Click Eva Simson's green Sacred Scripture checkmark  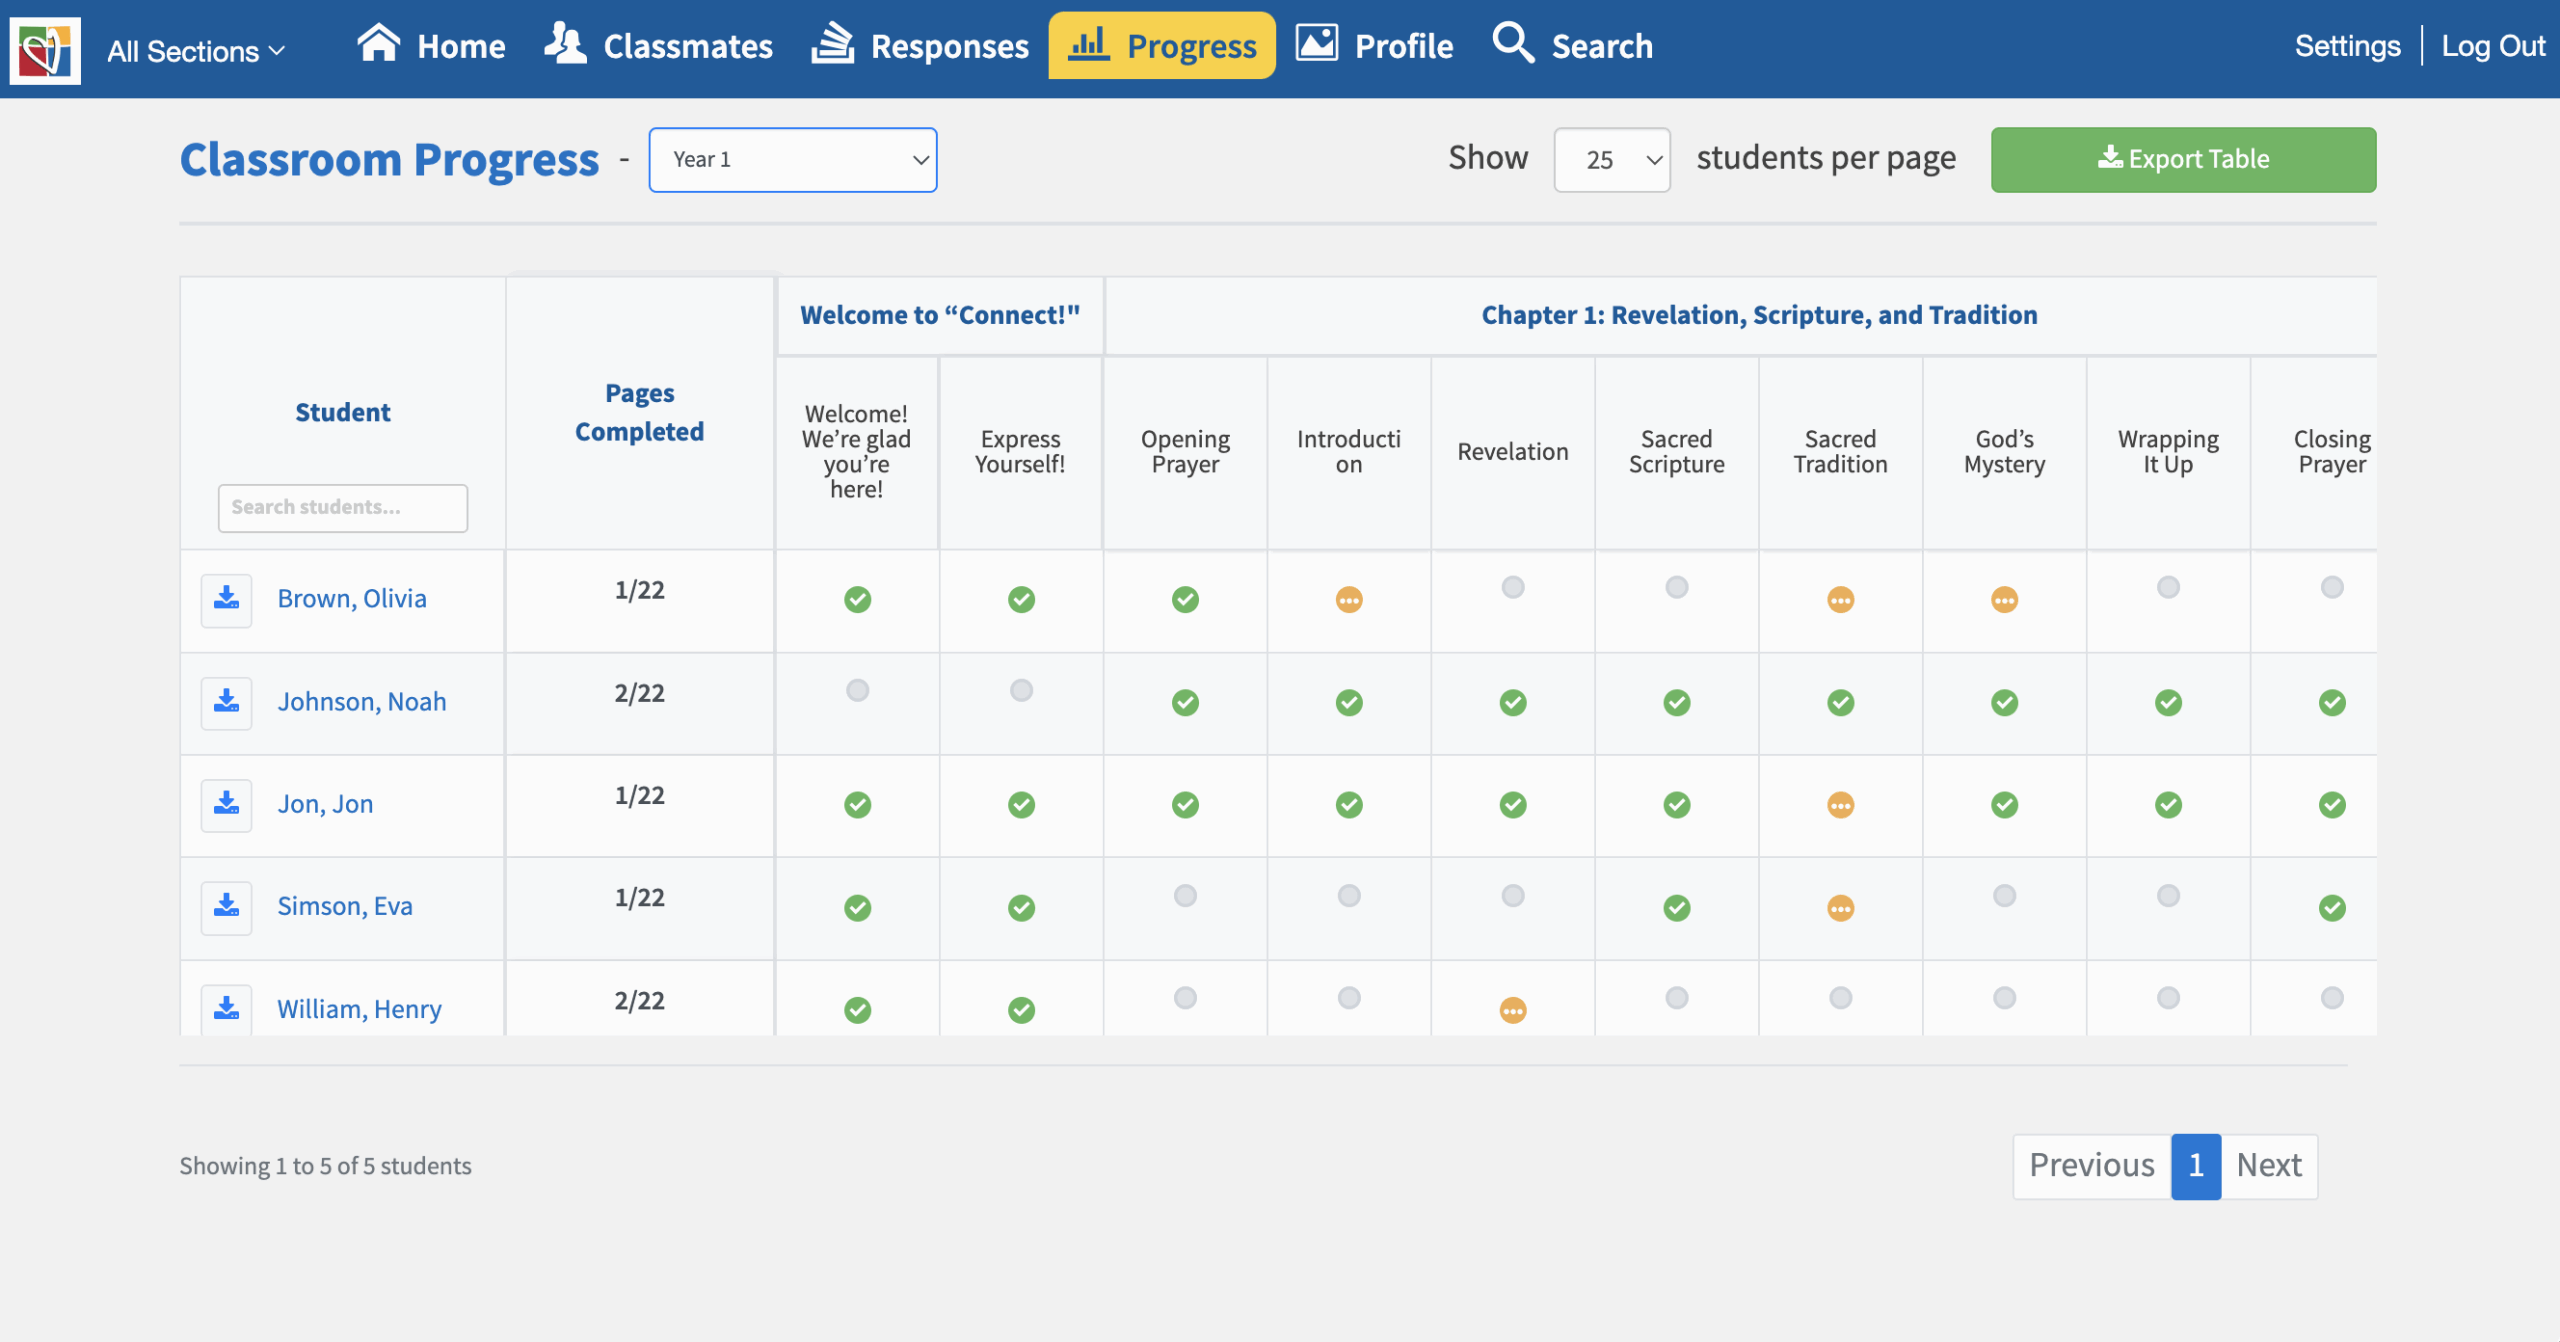pyautogui.click(x=1677, y=908)
